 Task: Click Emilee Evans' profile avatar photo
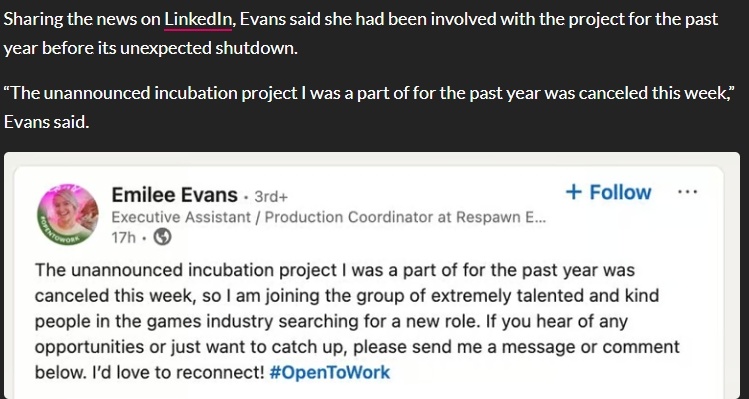tap(68, 215)
